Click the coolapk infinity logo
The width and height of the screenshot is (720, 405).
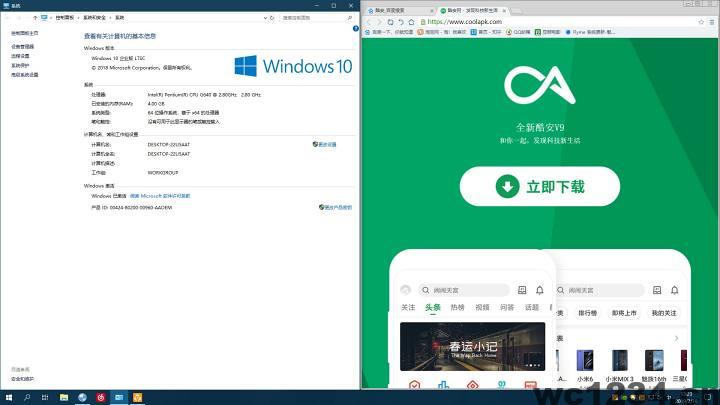[x=540, y=85]
